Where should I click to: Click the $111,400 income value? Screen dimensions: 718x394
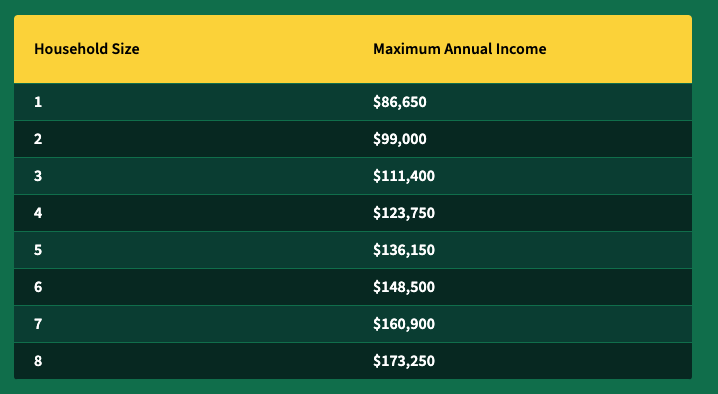click(x=404, y=176)
